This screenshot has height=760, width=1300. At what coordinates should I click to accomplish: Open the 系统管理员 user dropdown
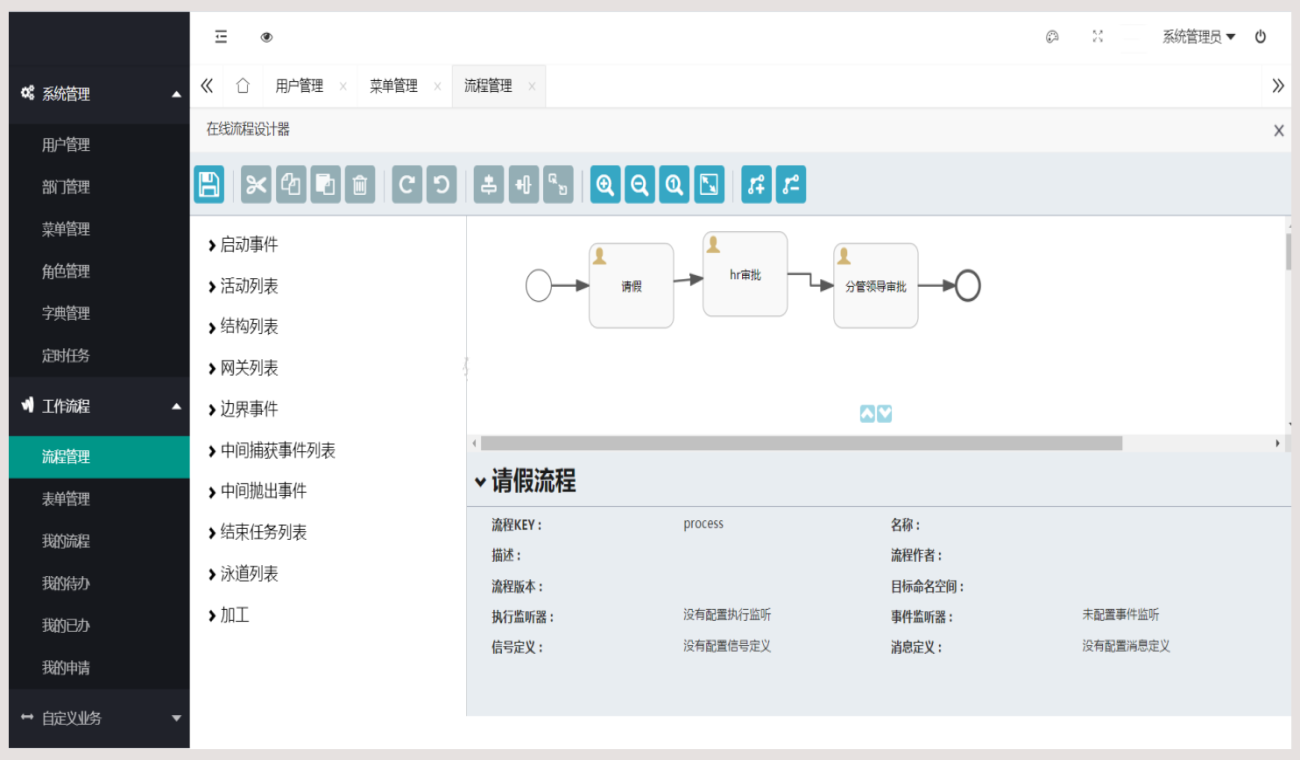coord(1199,37)
